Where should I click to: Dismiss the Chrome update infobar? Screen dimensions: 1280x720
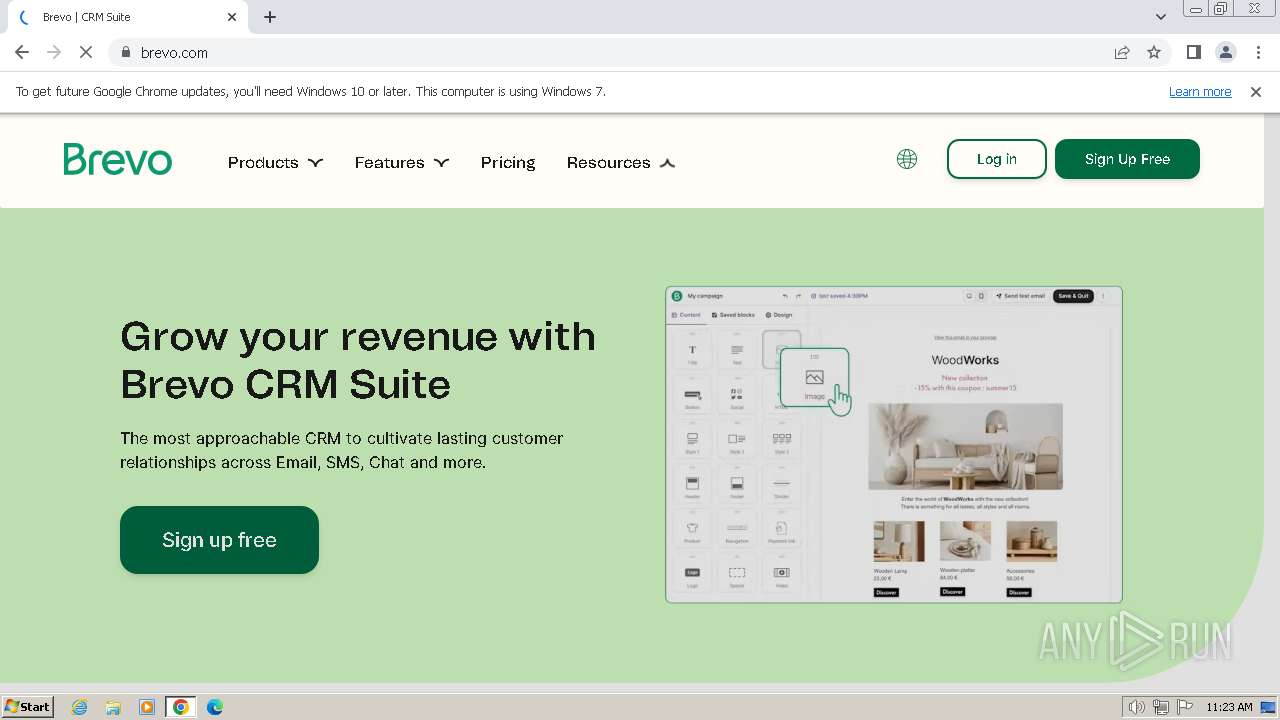pos(1256,91)
